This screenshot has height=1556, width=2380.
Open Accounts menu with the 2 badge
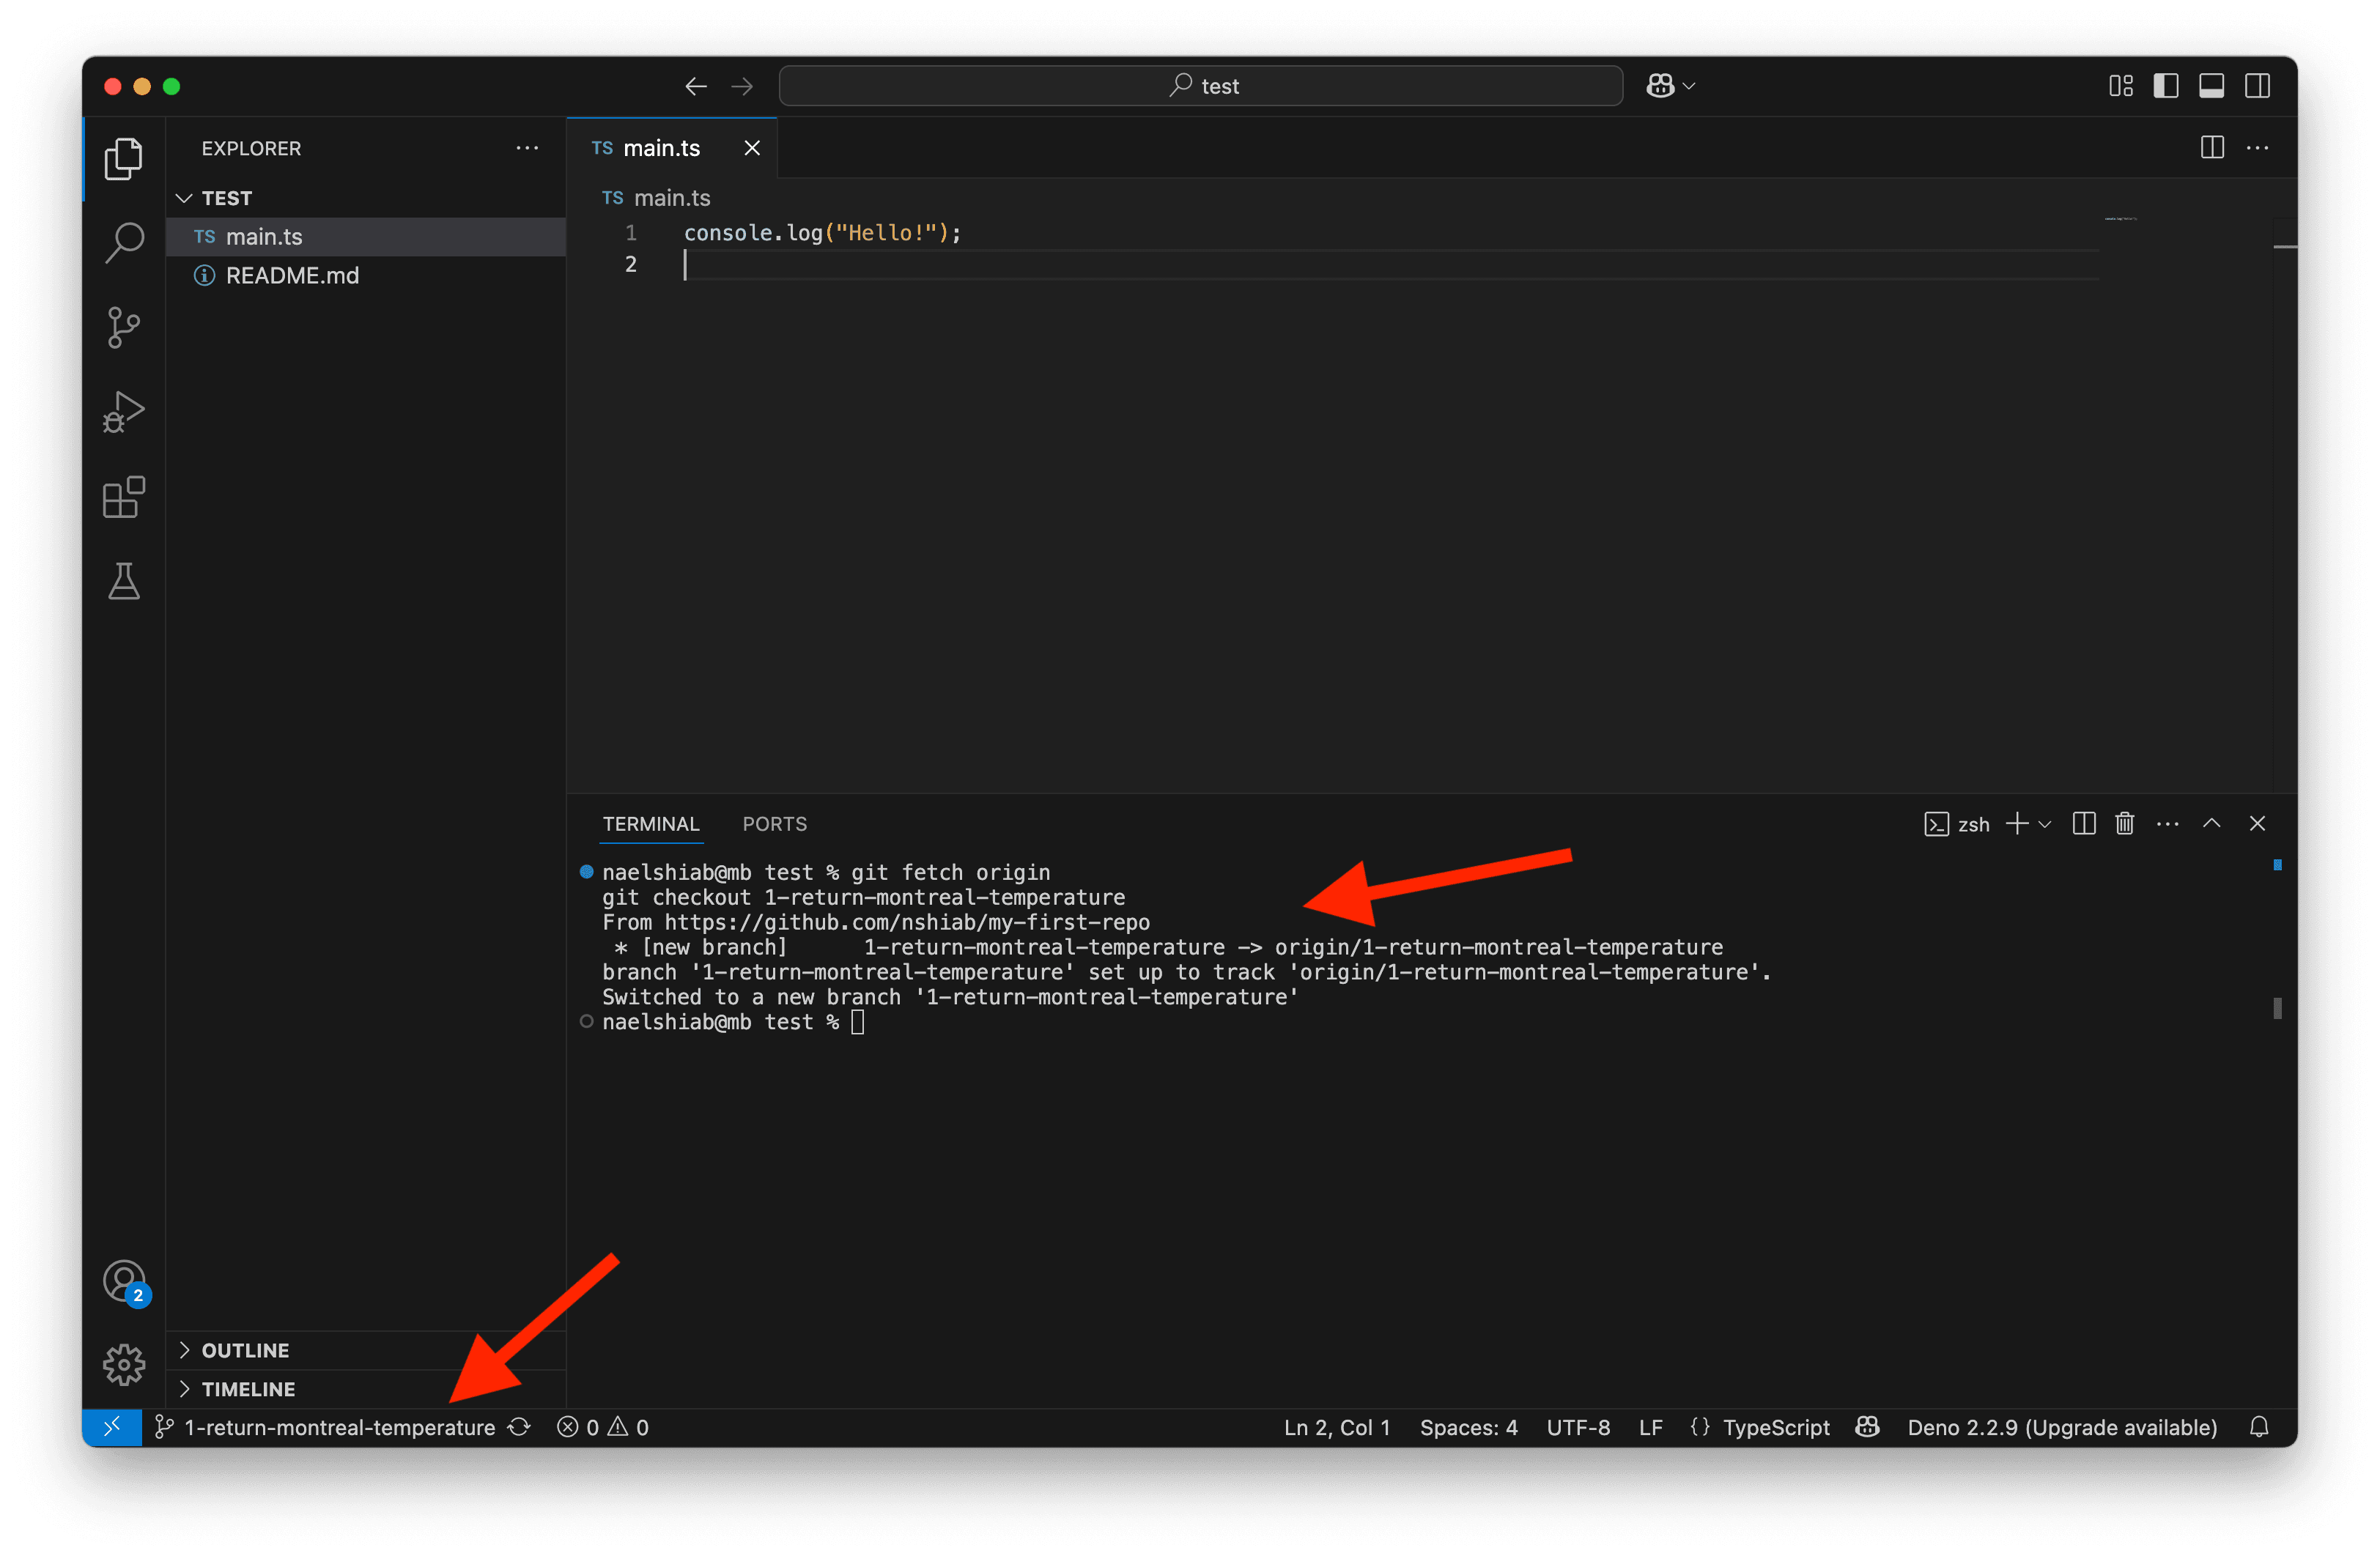pos(124,1282)
